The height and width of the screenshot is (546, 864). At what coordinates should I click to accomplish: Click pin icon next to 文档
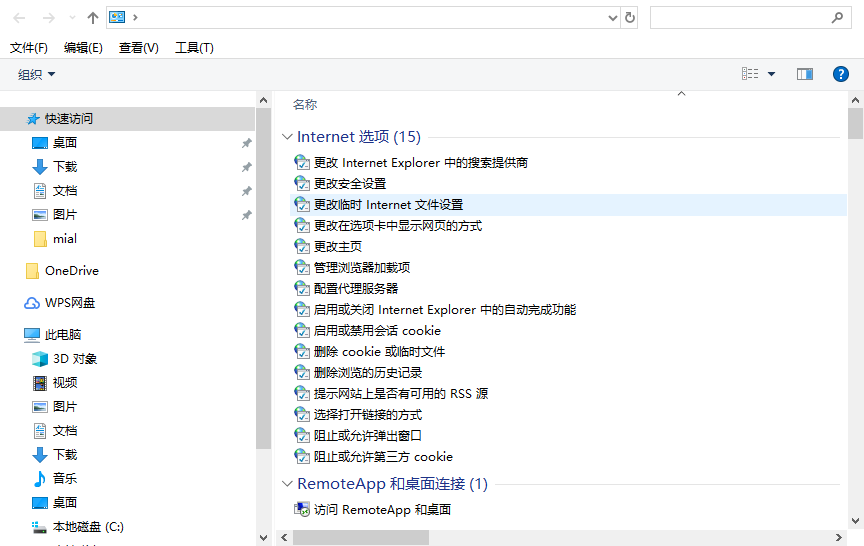click(x=246, y=191)
